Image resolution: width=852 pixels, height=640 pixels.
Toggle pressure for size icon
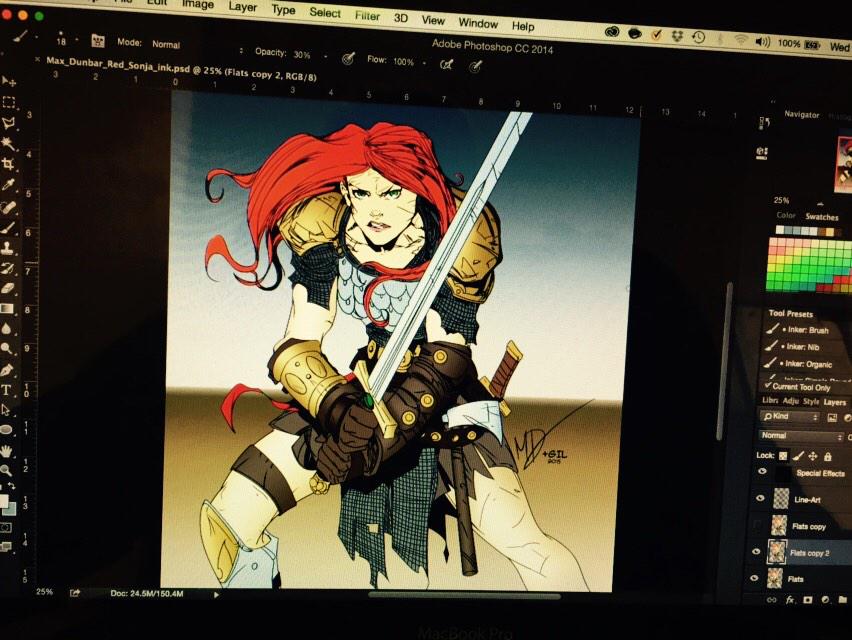475,66
